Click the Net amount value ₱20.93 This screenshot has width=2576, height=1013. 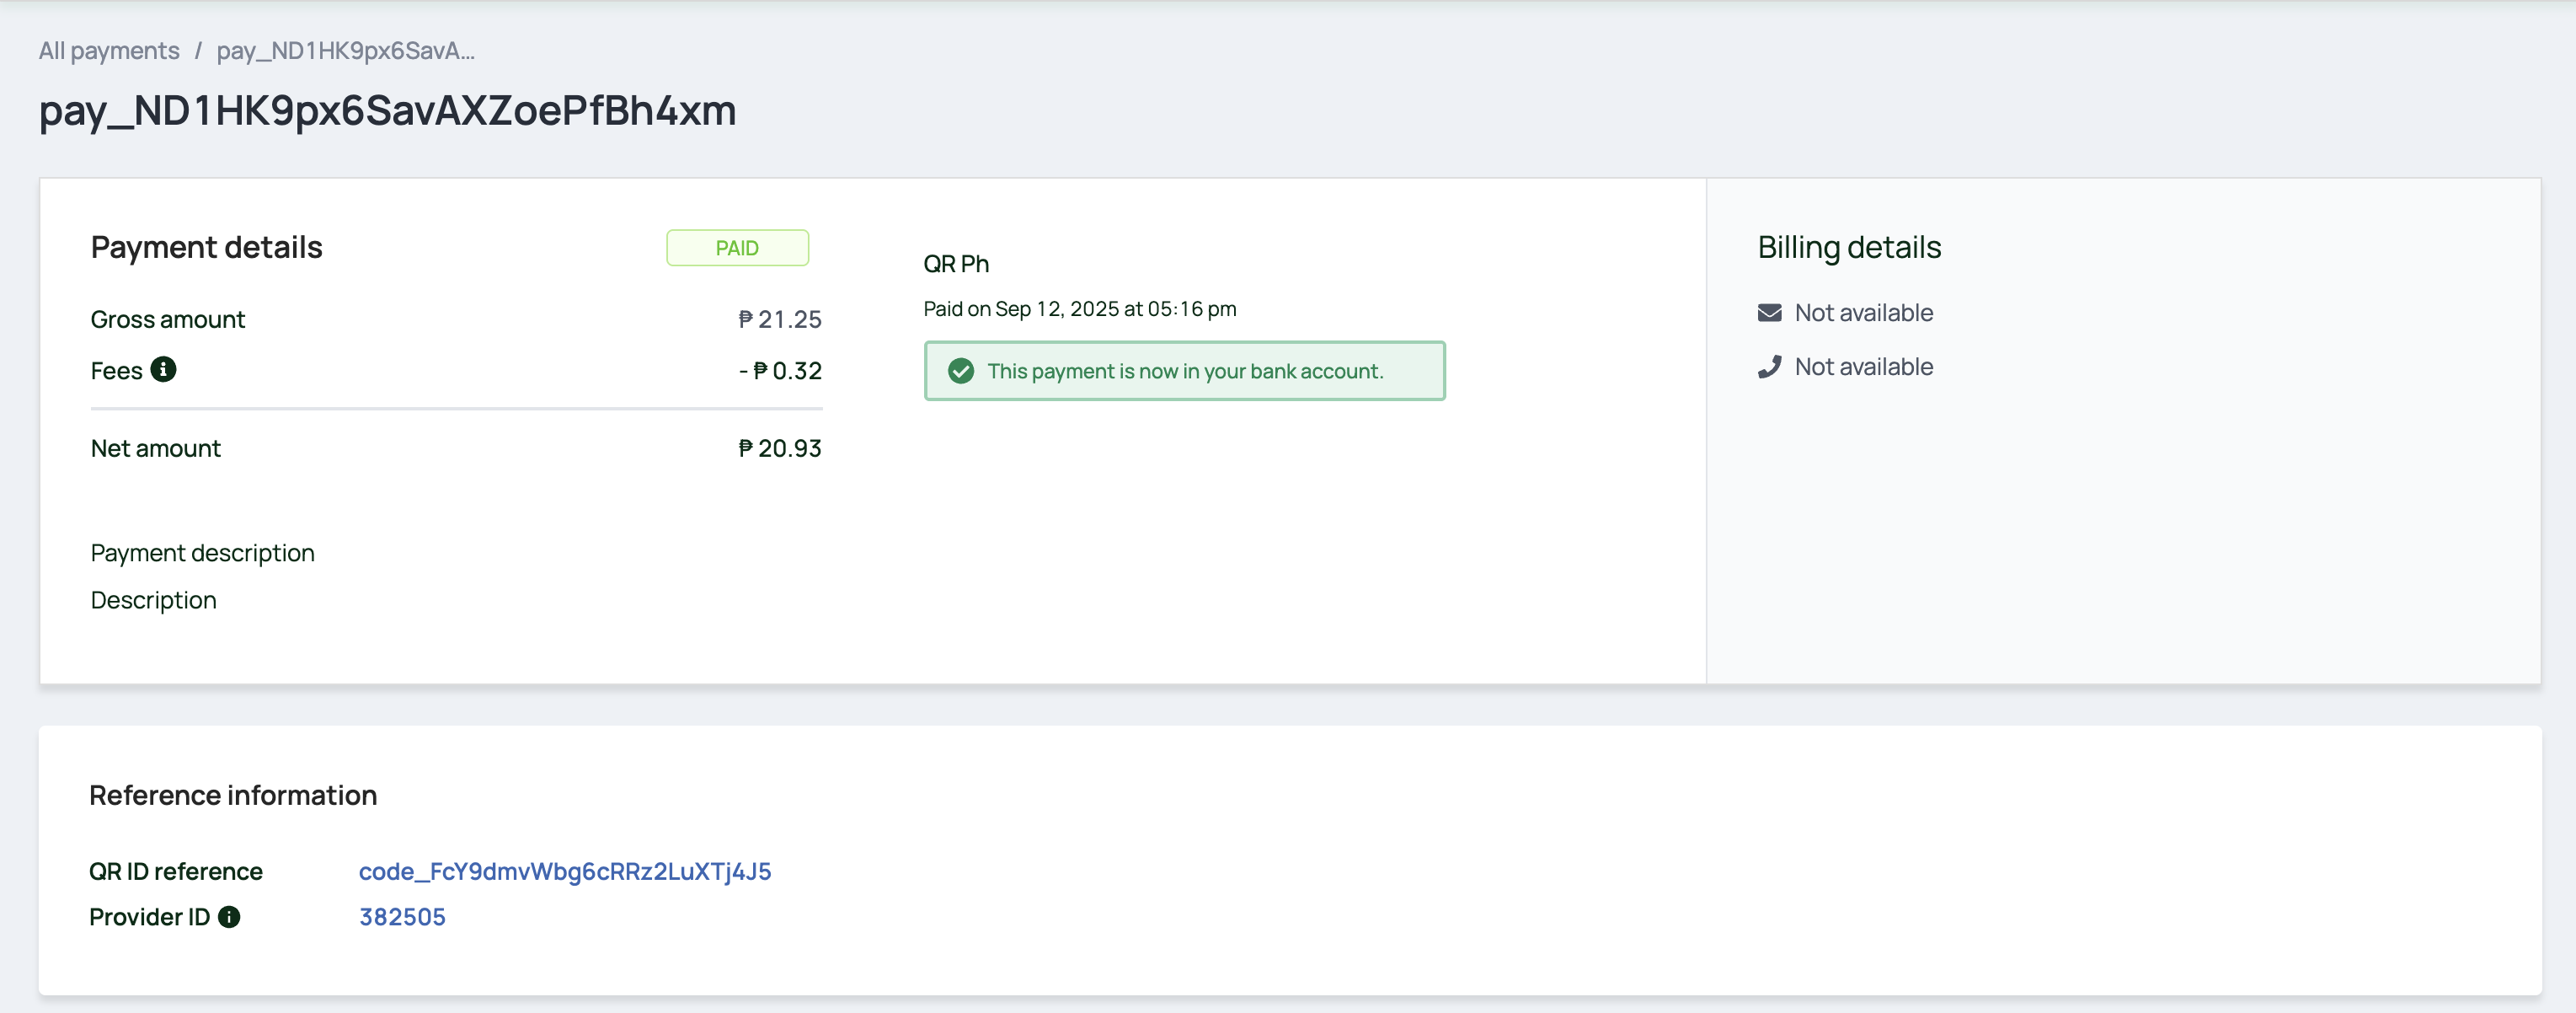pyautogui.click(x=779, y=448)
